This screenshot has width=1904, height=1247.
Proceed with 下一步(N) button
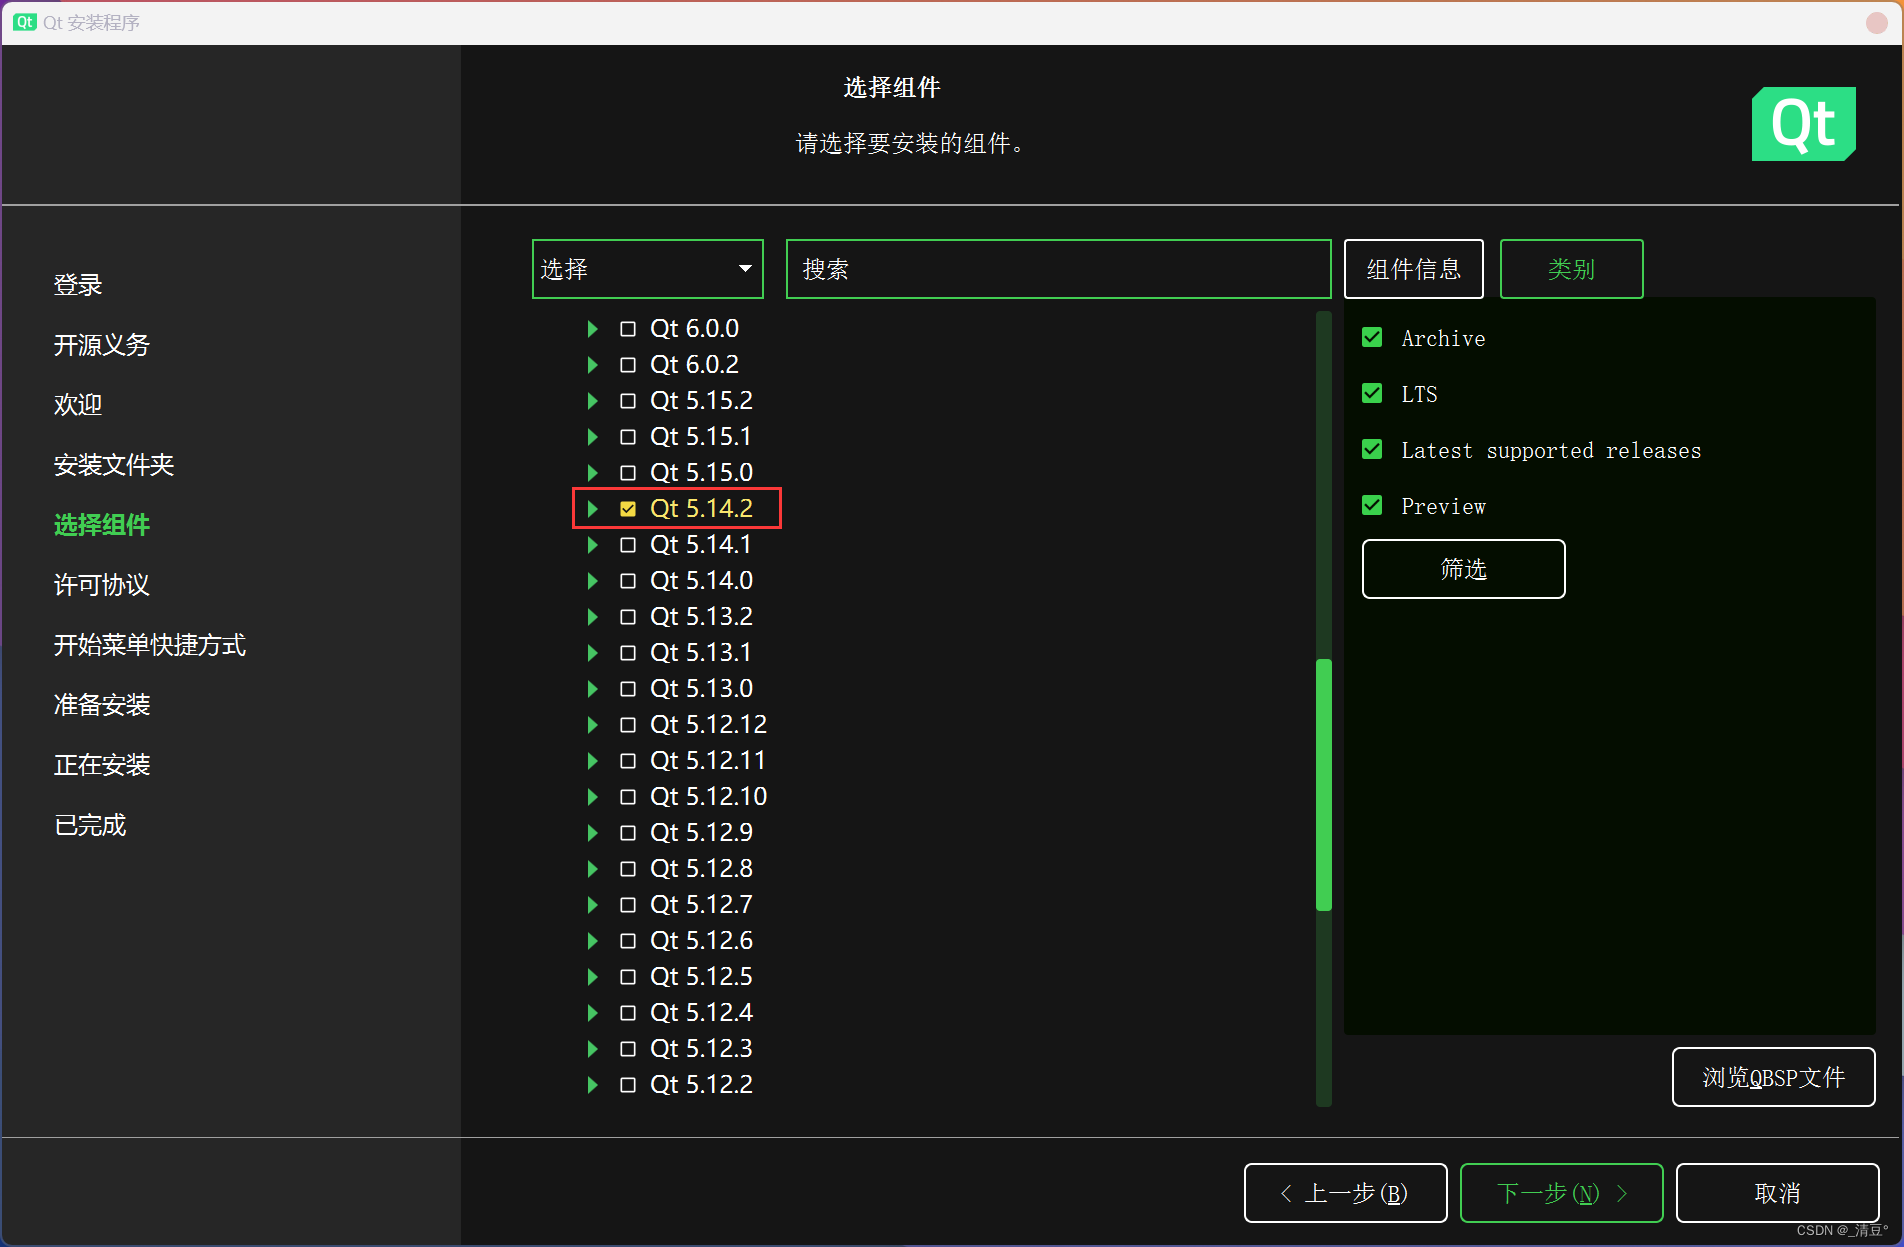coord(1561,1193)
